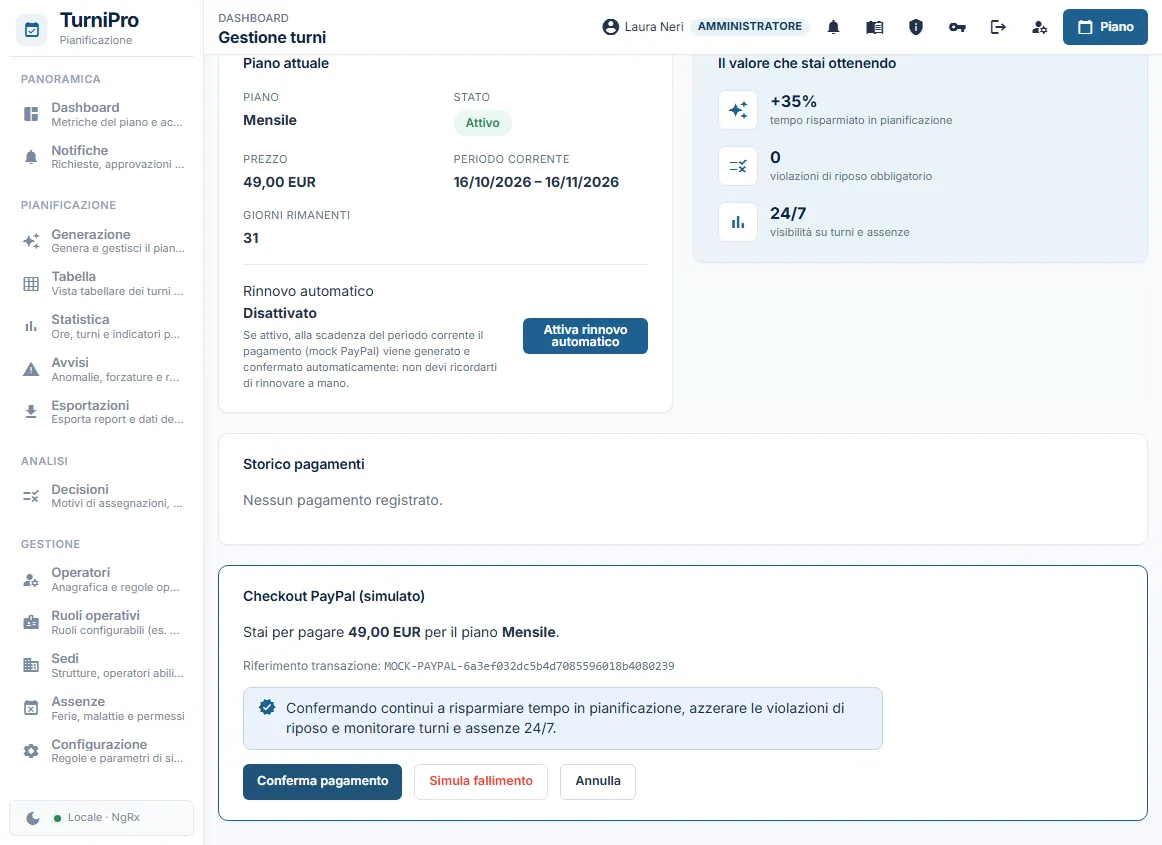Cancel checkout with Annulla button
Viewport: 1162px width, 845px height.
tap(598, 781)
